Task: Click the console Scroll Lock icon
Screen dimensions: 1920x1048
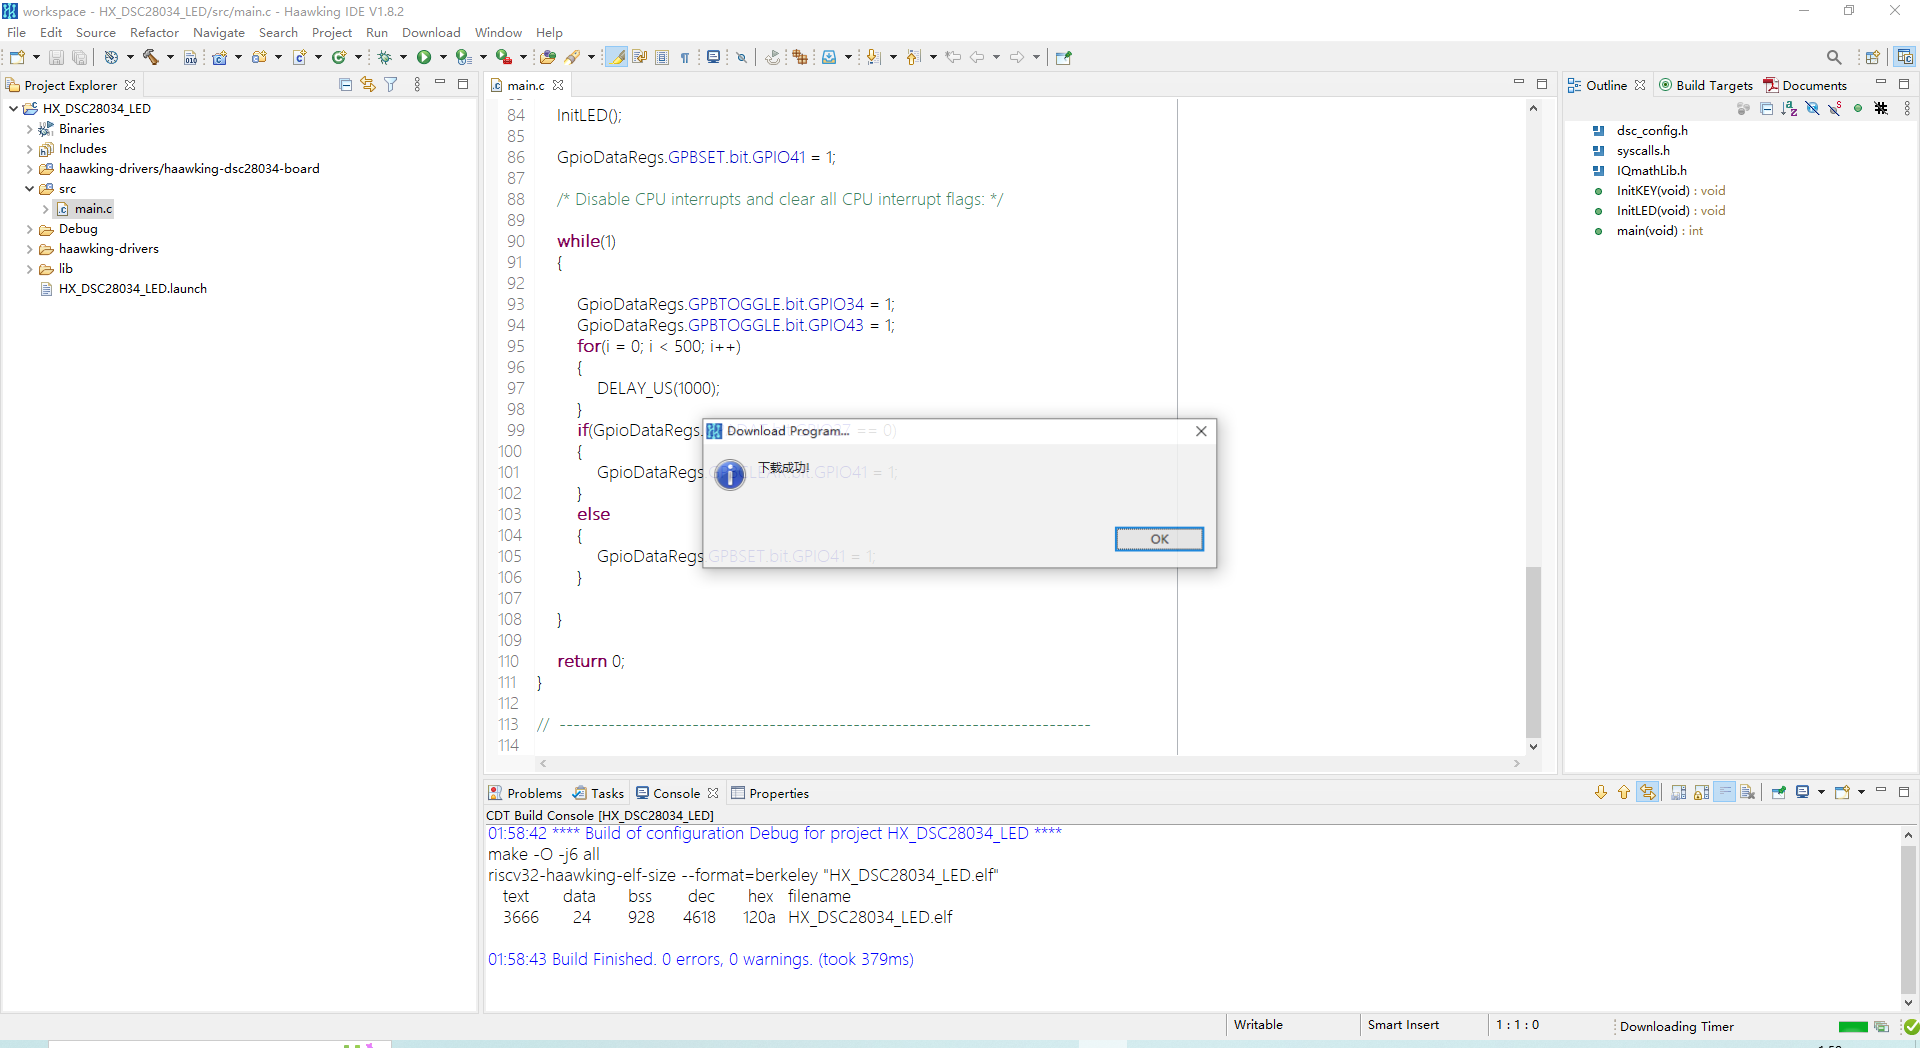Action: pyautogui.click(x=1701, y=792)
